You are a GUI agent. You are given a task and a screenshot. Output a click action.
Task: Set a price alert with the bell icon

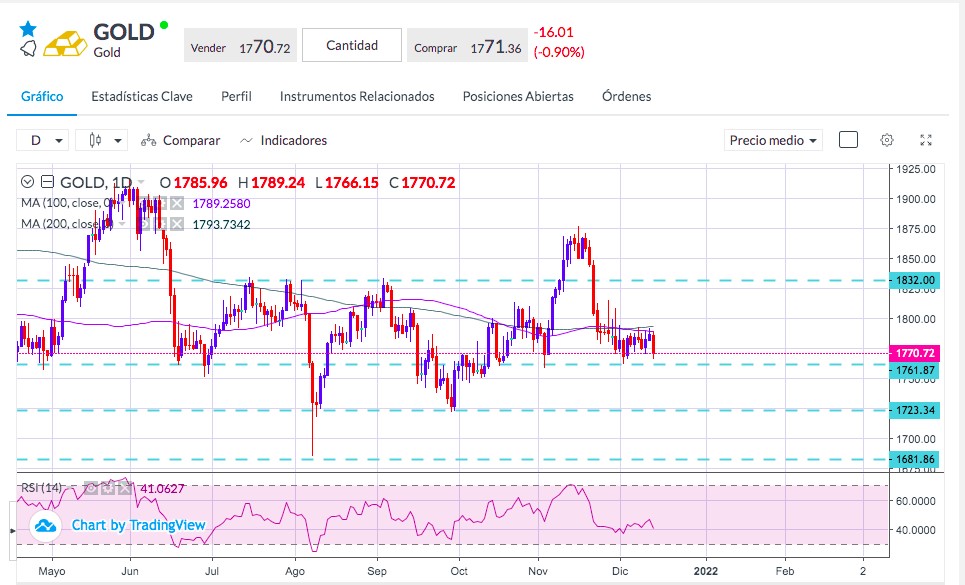click(28, 49)
